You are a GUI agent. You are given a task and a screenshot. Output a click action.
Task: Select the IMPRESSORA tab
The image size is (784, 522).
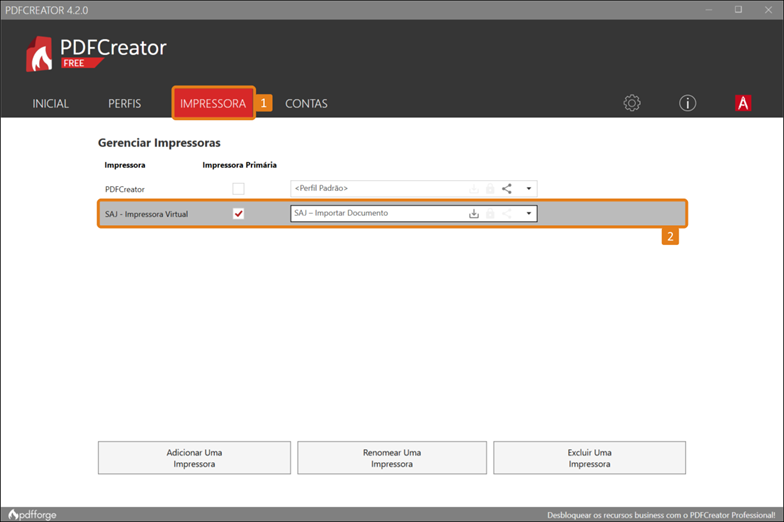[213, 104]
